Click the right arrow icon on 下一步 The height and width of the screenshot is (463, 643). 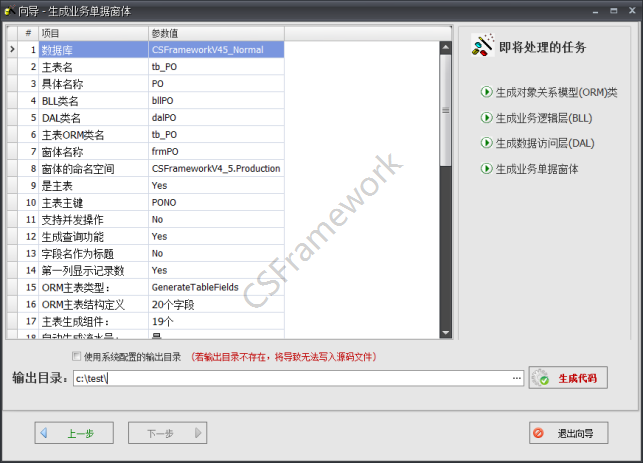point(198,433)
